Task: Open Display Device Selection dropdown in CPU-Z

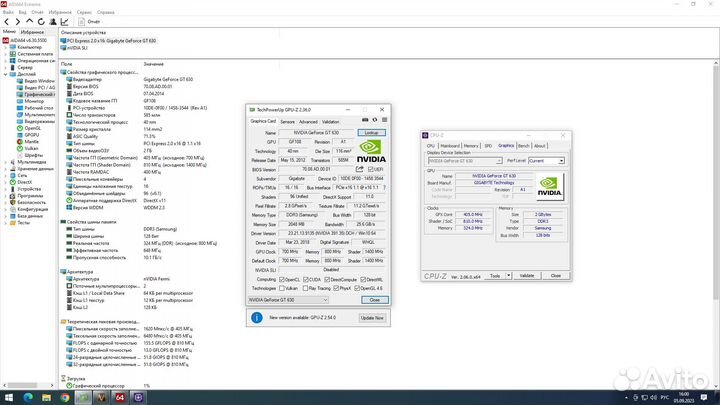Action: pyautogui.click(x=465, y=161)
